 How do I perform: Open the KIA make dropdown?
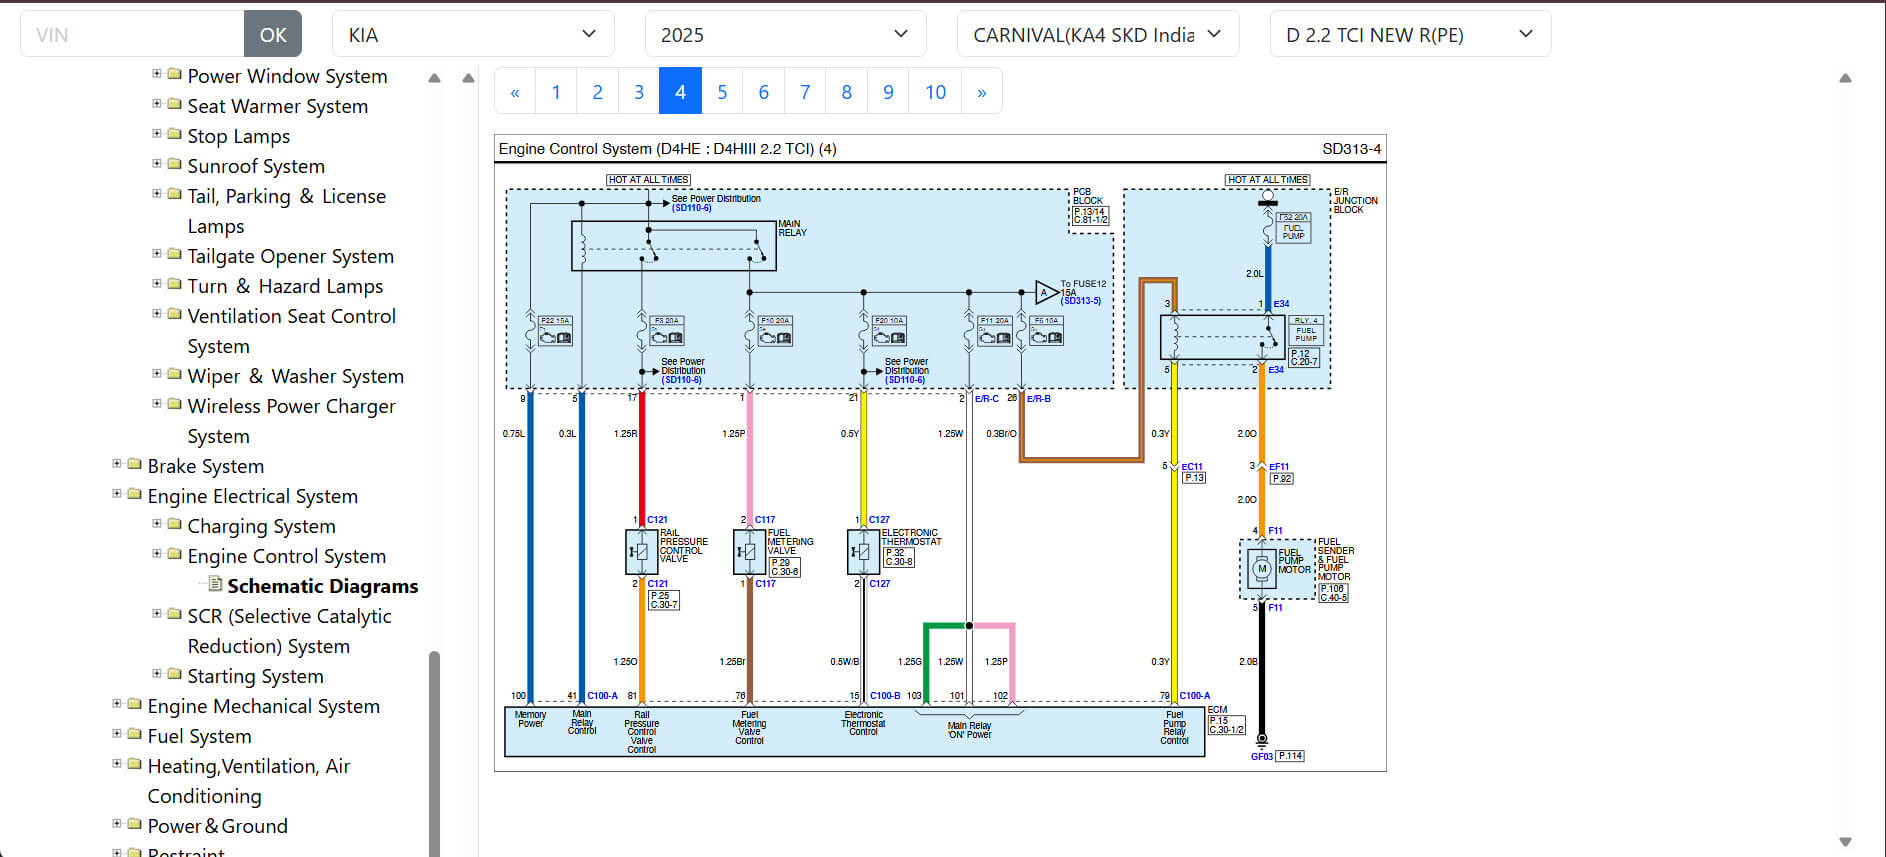click(472, 35)
